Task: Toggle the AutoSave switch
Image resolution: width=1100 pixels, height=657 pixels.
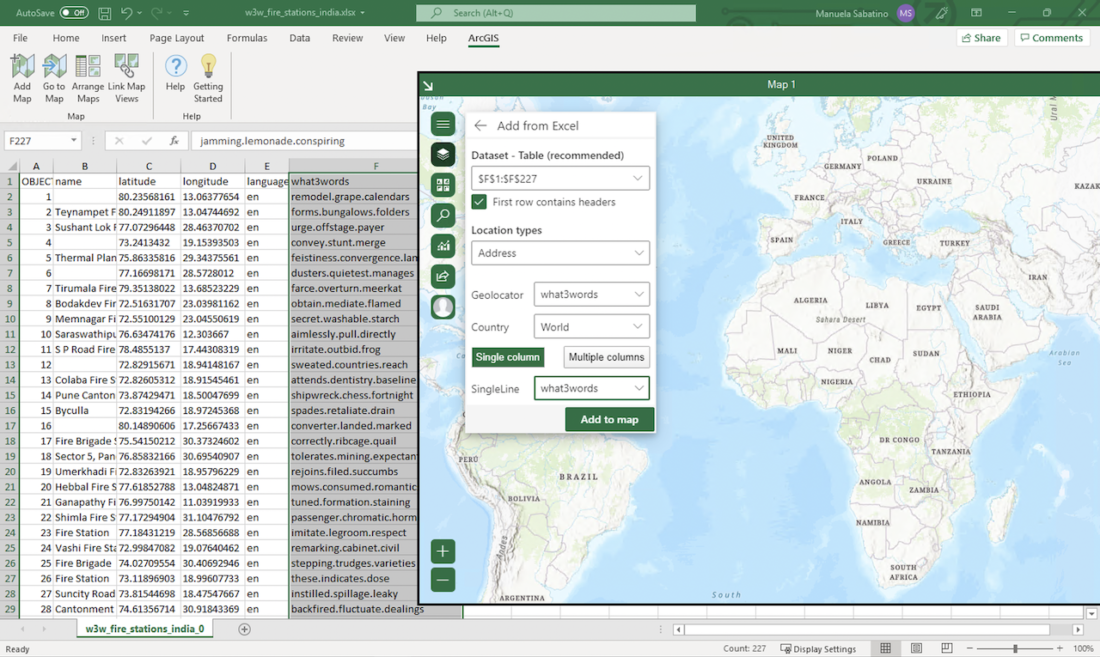Action: click(x=74, y=13)
